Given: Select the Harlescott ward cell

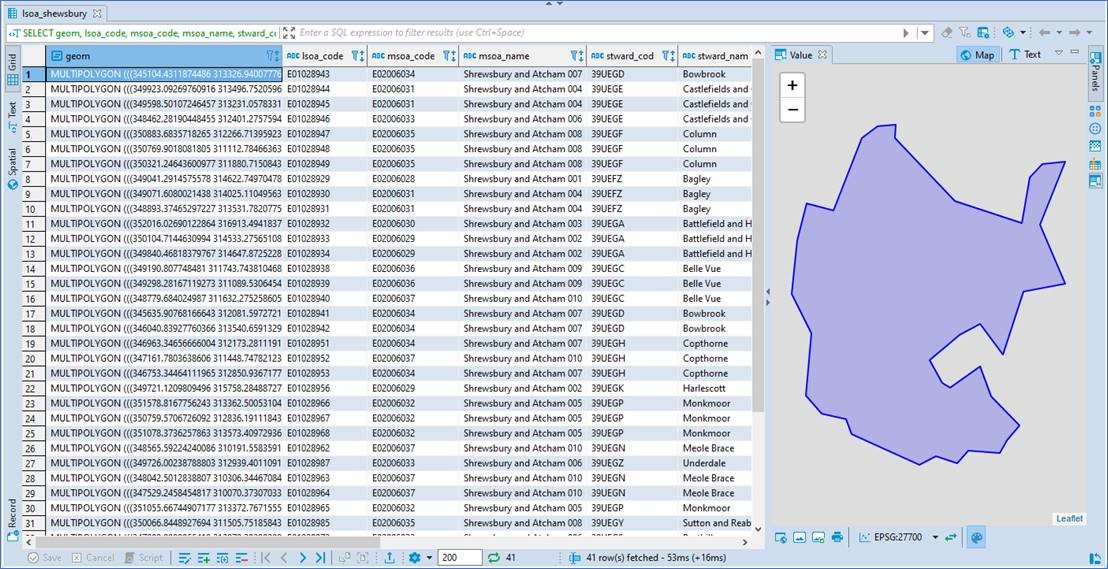Looking at the screenshot, I should pyautogui.click(x=716, y=388).
